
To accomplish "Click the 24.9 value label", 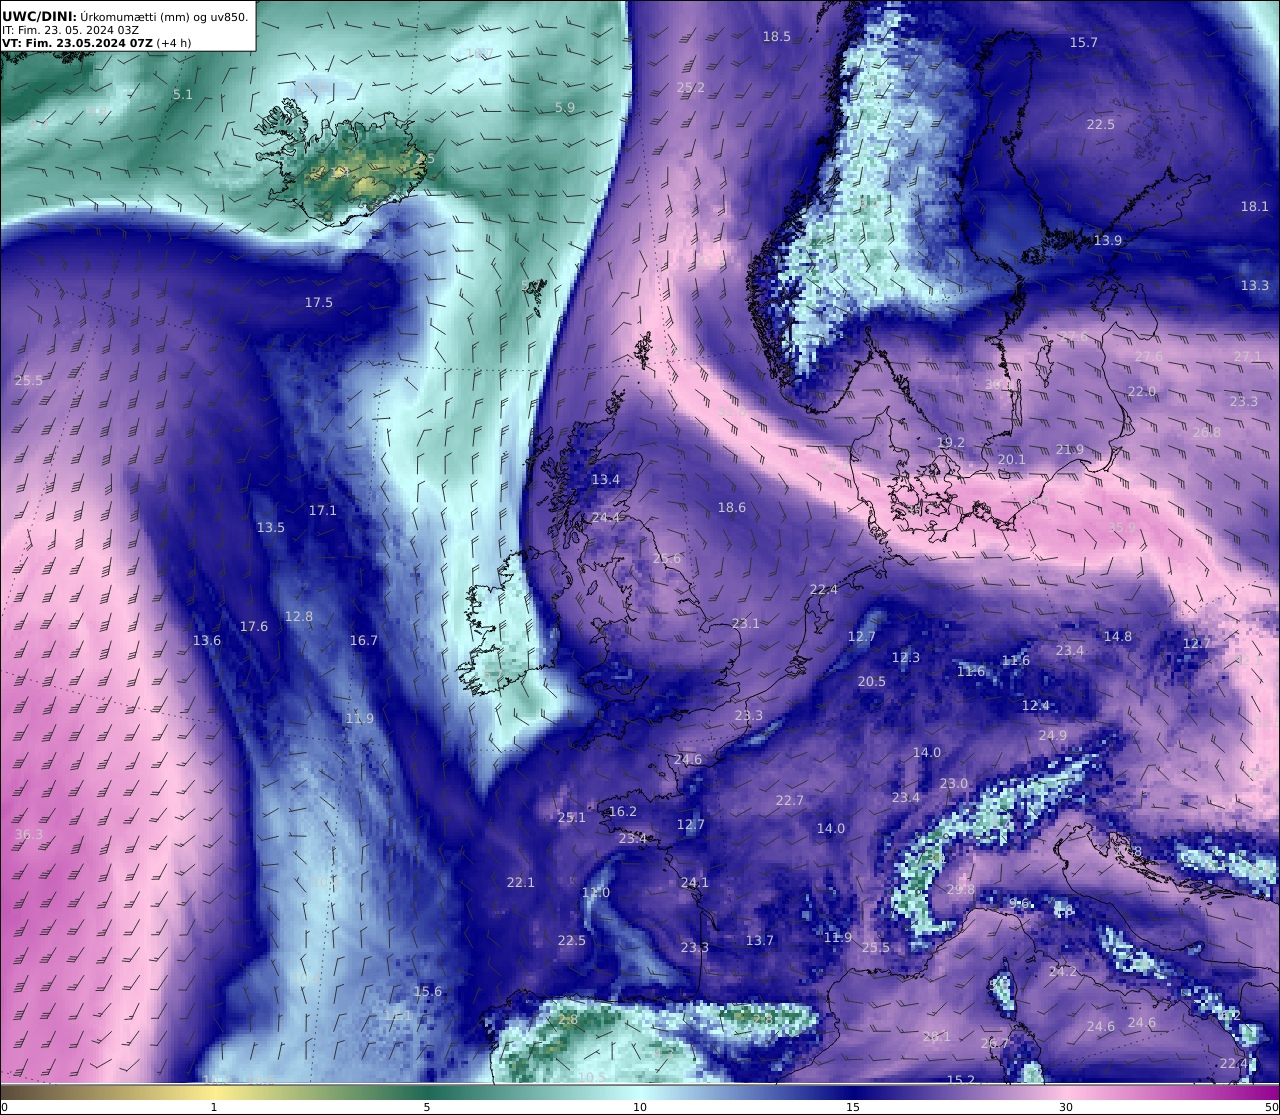I will [1053, 735].
